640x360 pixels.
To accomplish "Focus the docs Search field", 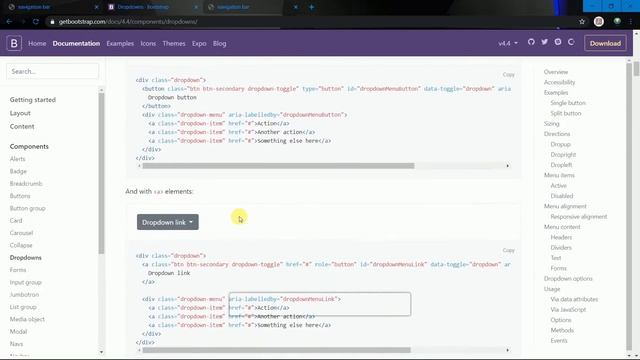I will click(52, 71).
